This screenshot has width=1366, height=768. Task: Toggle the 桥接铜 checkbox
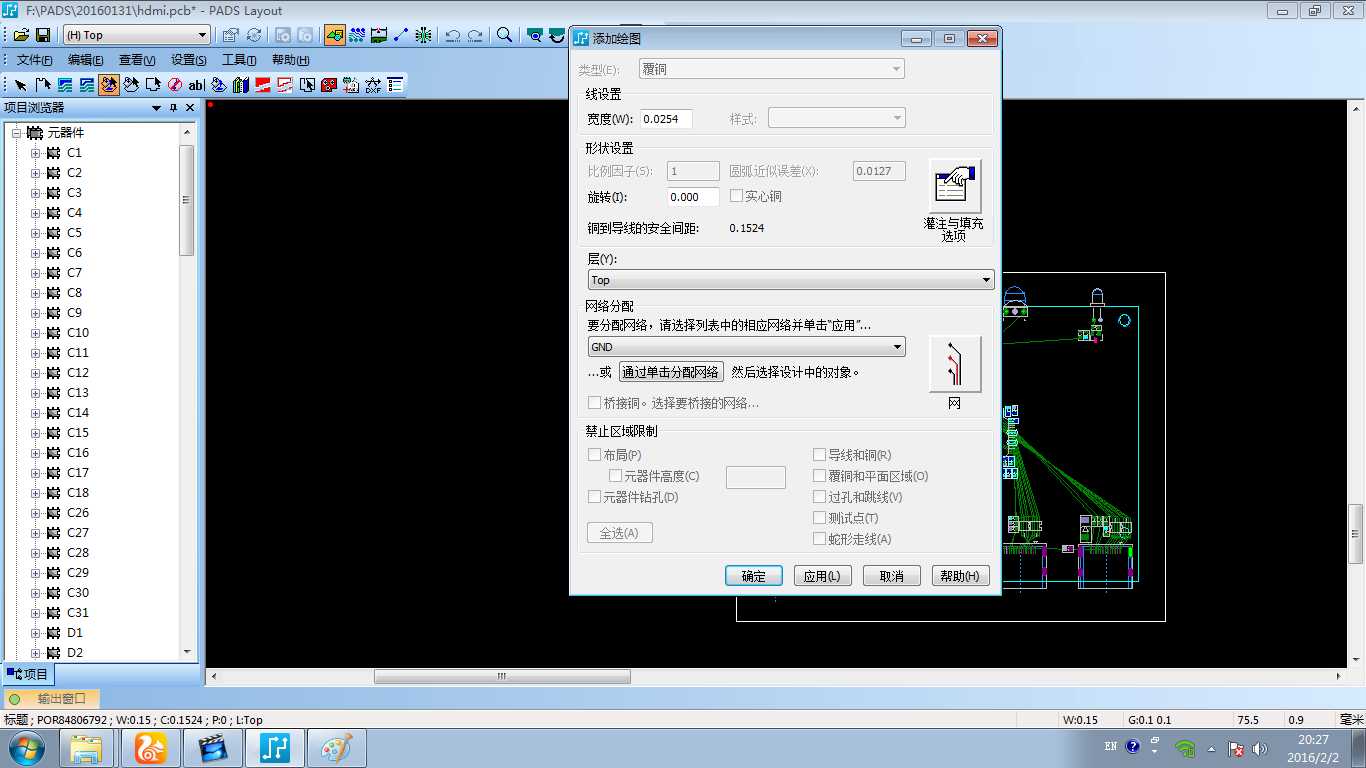595,403
